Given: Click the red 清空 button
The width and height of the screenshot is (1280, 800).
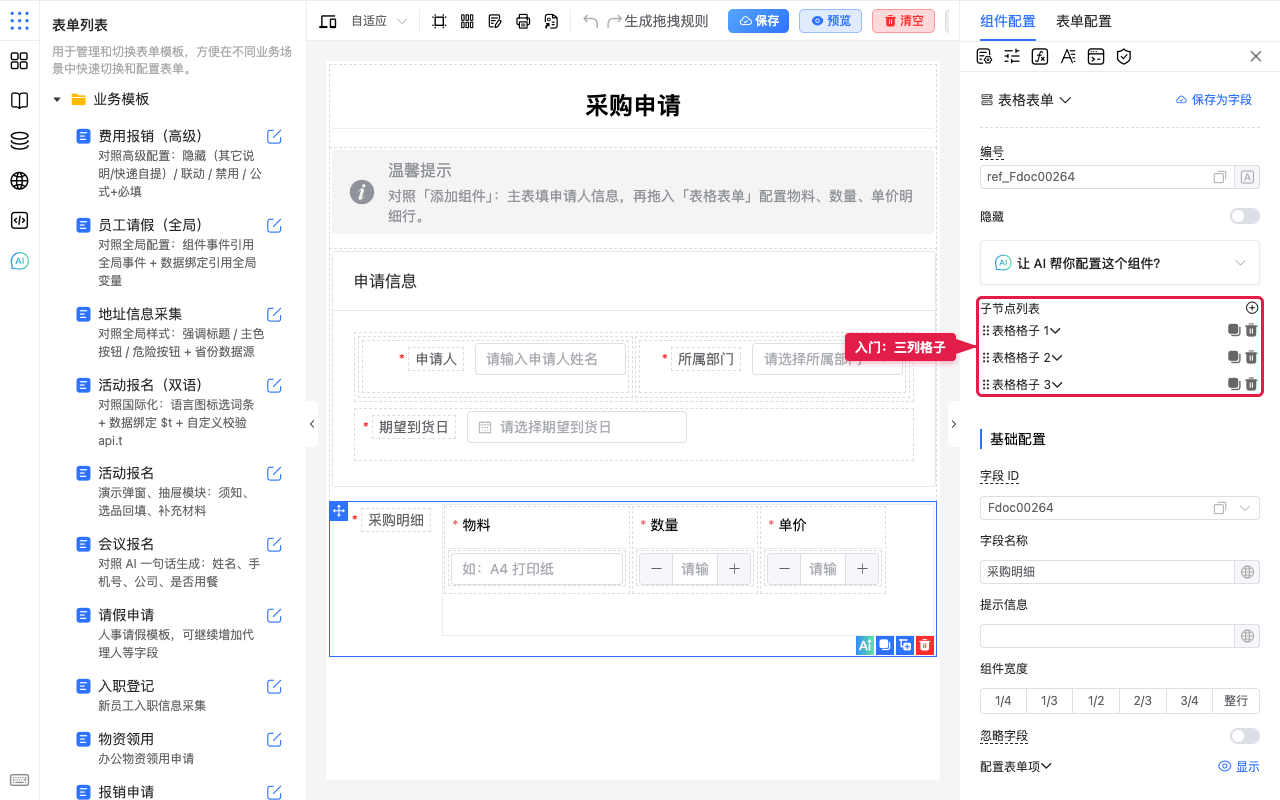Looking at the screenshot, I should pos(903,21).
